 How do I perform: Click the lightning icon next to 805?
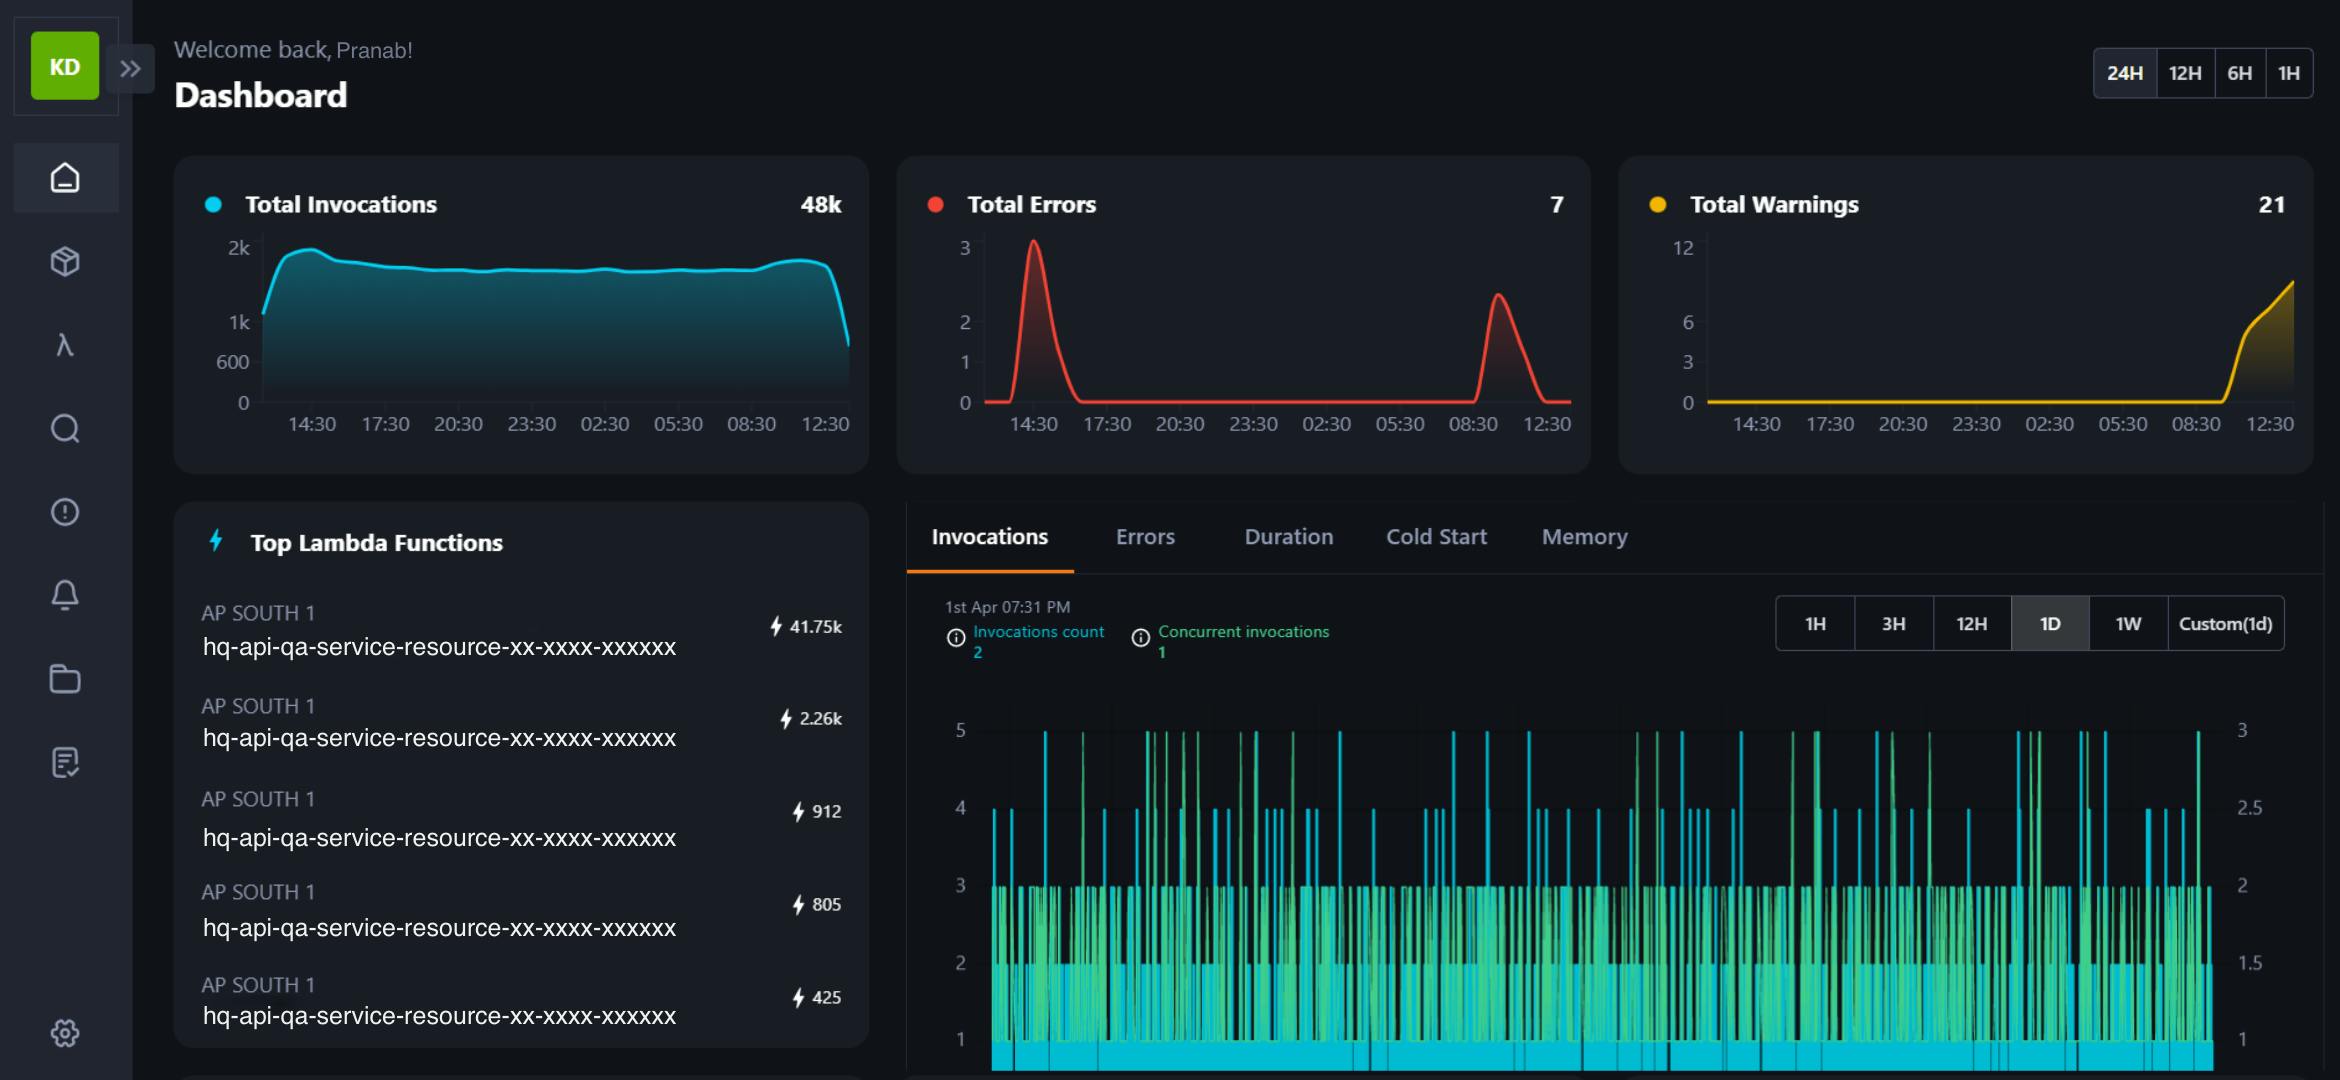click(x=798, y=905)
